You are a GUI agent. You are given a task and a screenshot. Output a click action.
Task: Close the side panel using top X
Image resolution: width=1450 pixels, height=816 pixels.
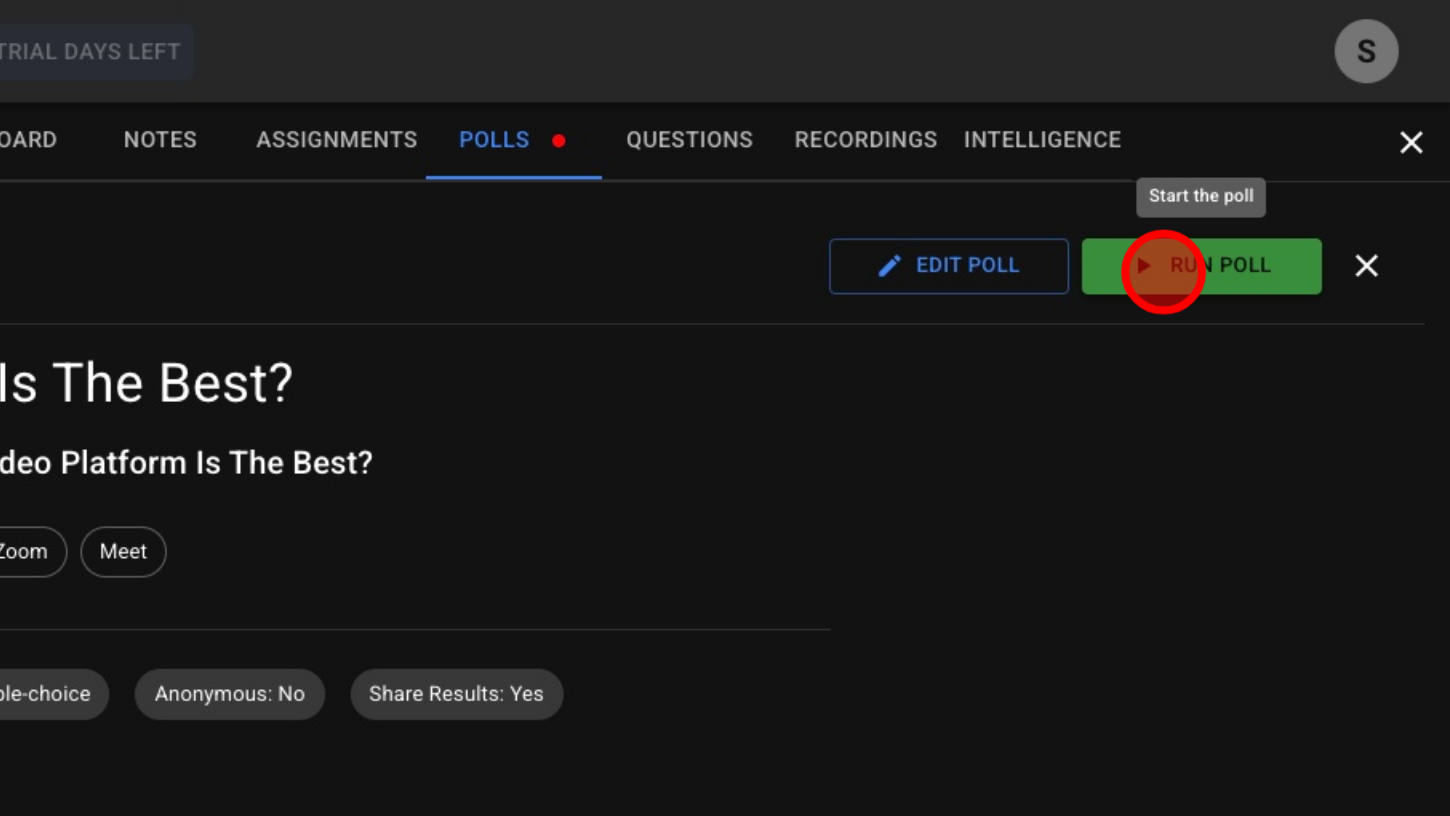(x=1411, y=143)
